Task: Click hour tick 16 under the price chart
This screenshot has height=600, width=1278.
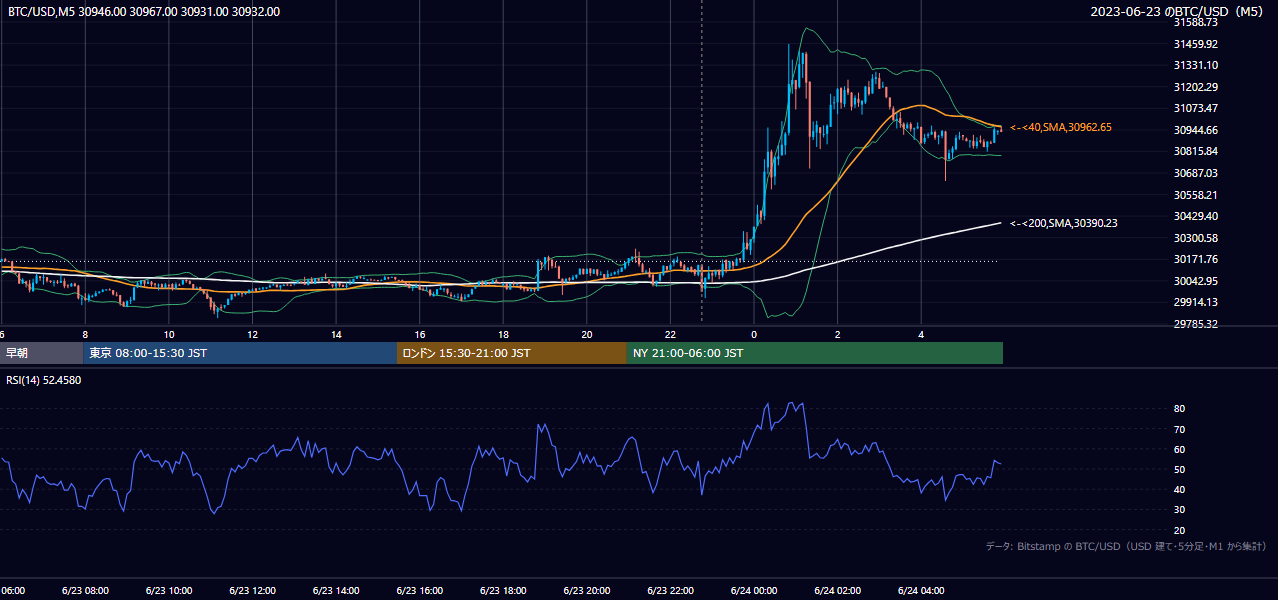Action: pos(420,334)
